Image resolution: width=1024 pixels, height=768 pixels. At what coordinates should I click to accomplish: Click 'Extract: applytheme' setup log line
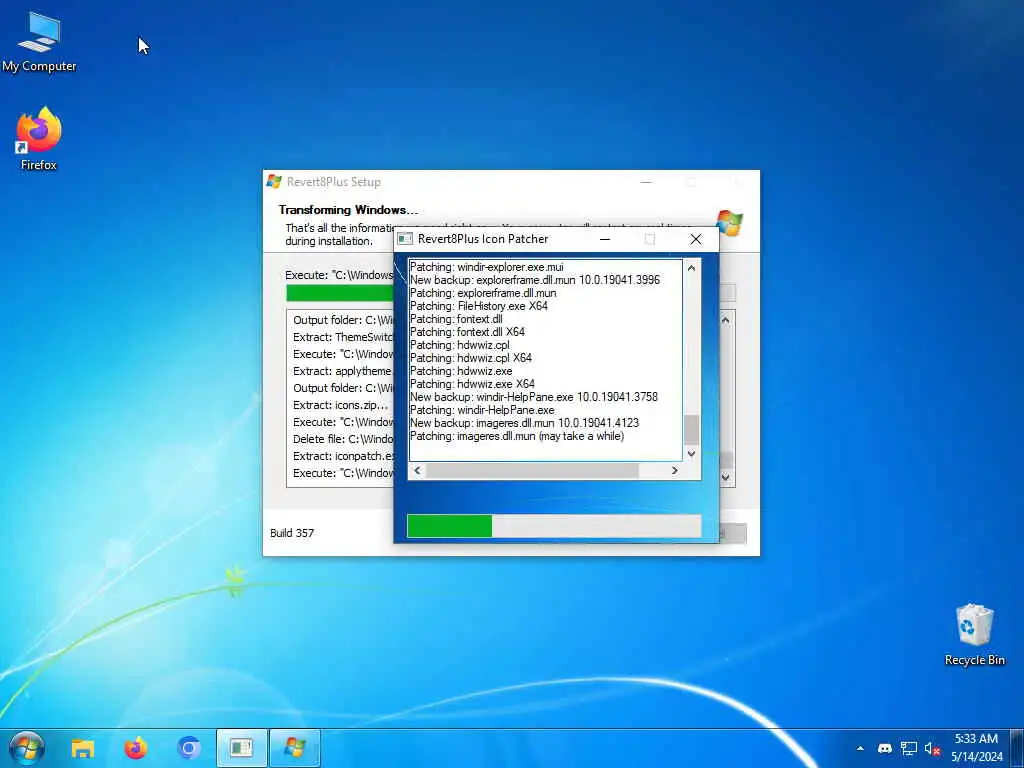pyautogui.click(x=342, y=371)
